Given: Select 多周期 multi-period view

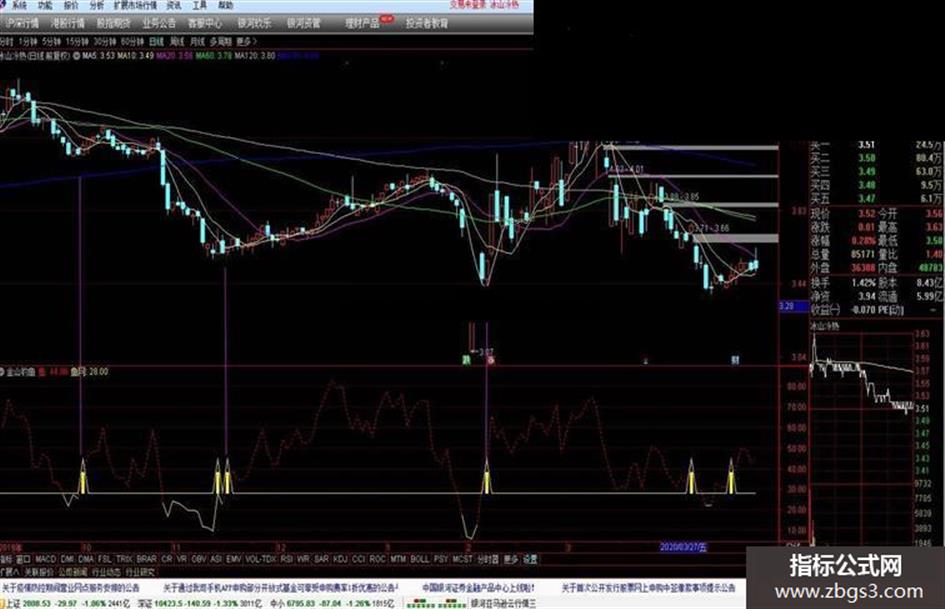Looking at the screenshot, I should coord(221,42).
